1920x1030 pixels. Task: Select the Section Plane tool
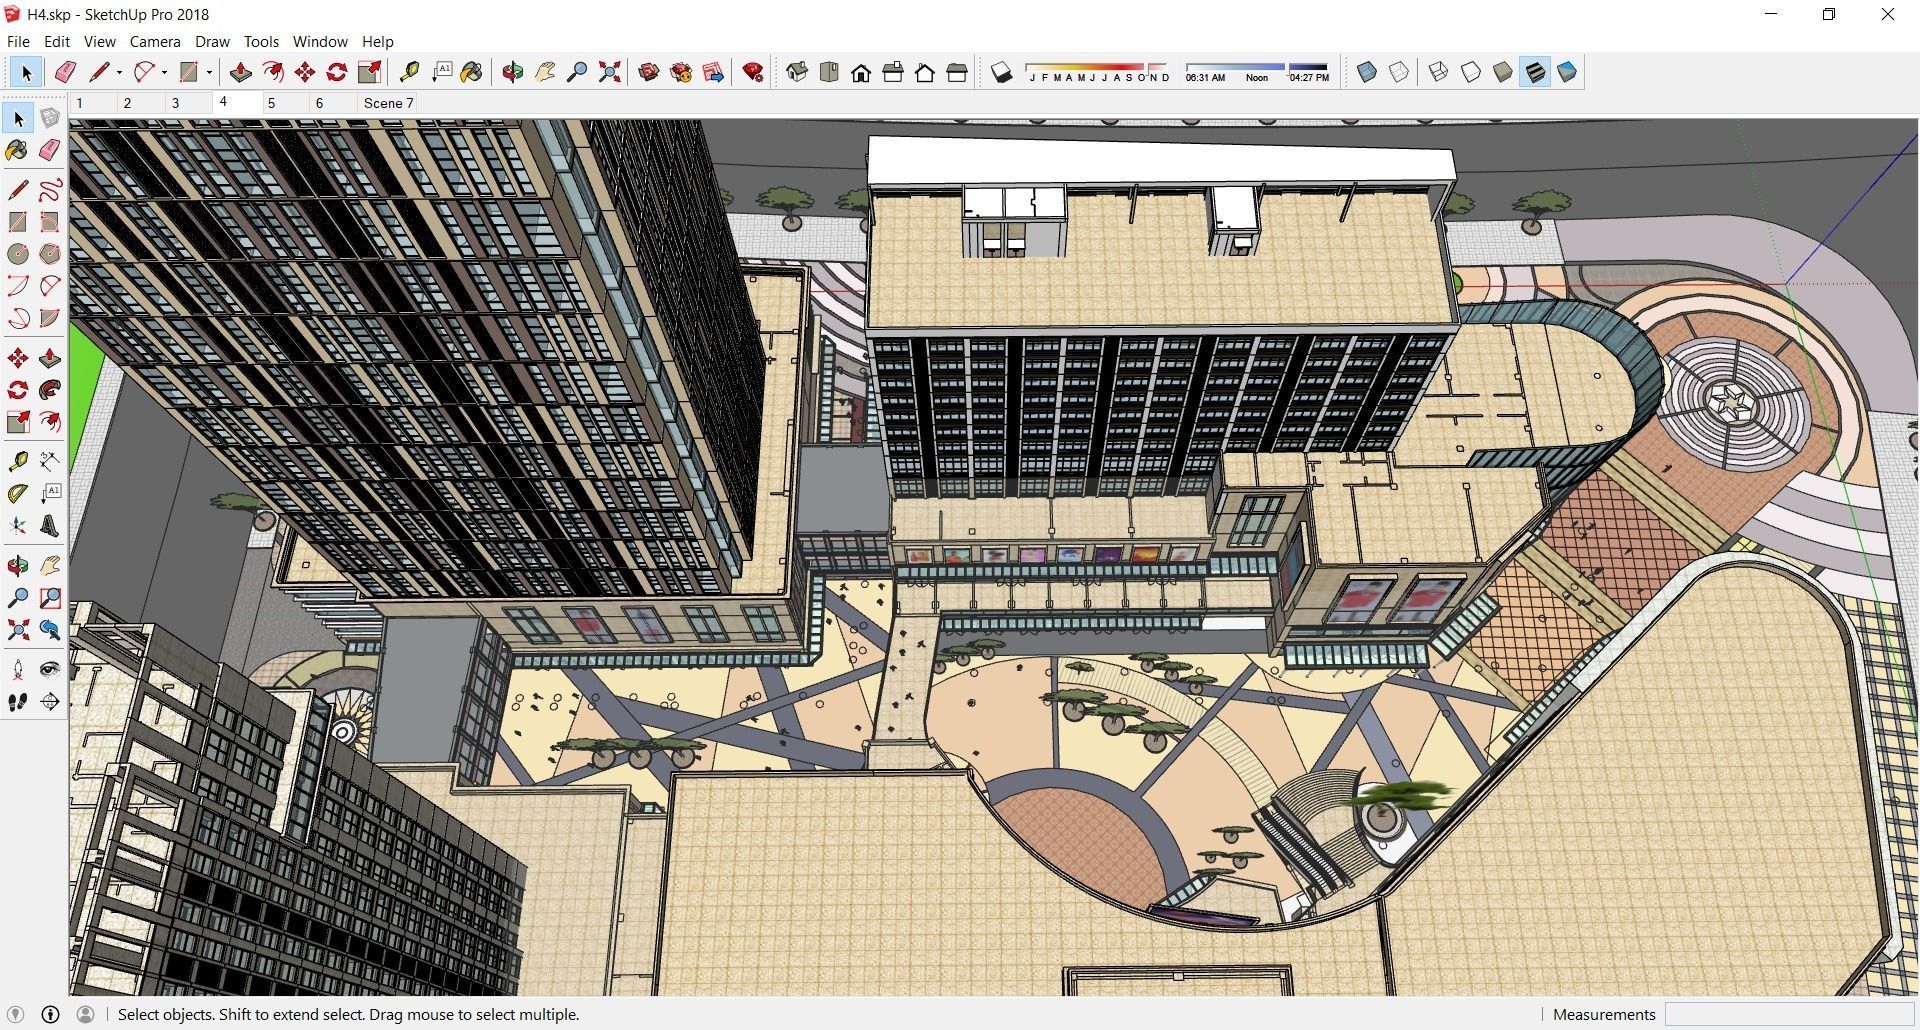(49, 702)
